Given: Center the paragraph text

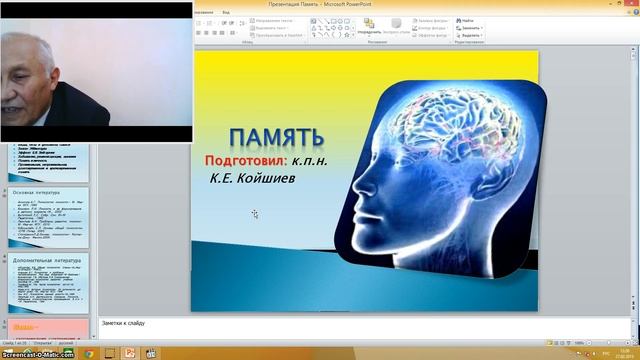Looking at the screenshot, I should [x=206, y=33].
